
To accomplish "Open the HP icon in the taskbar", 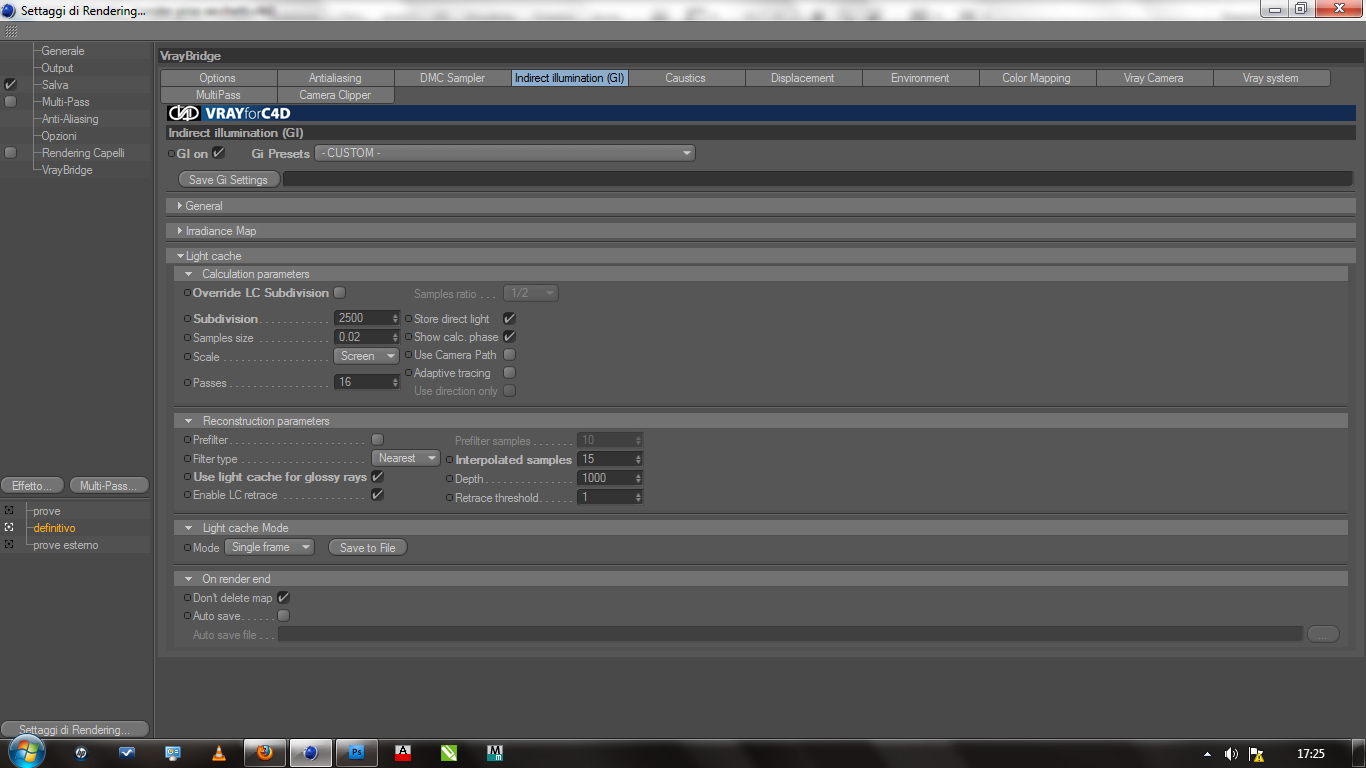I will point(82,753).
